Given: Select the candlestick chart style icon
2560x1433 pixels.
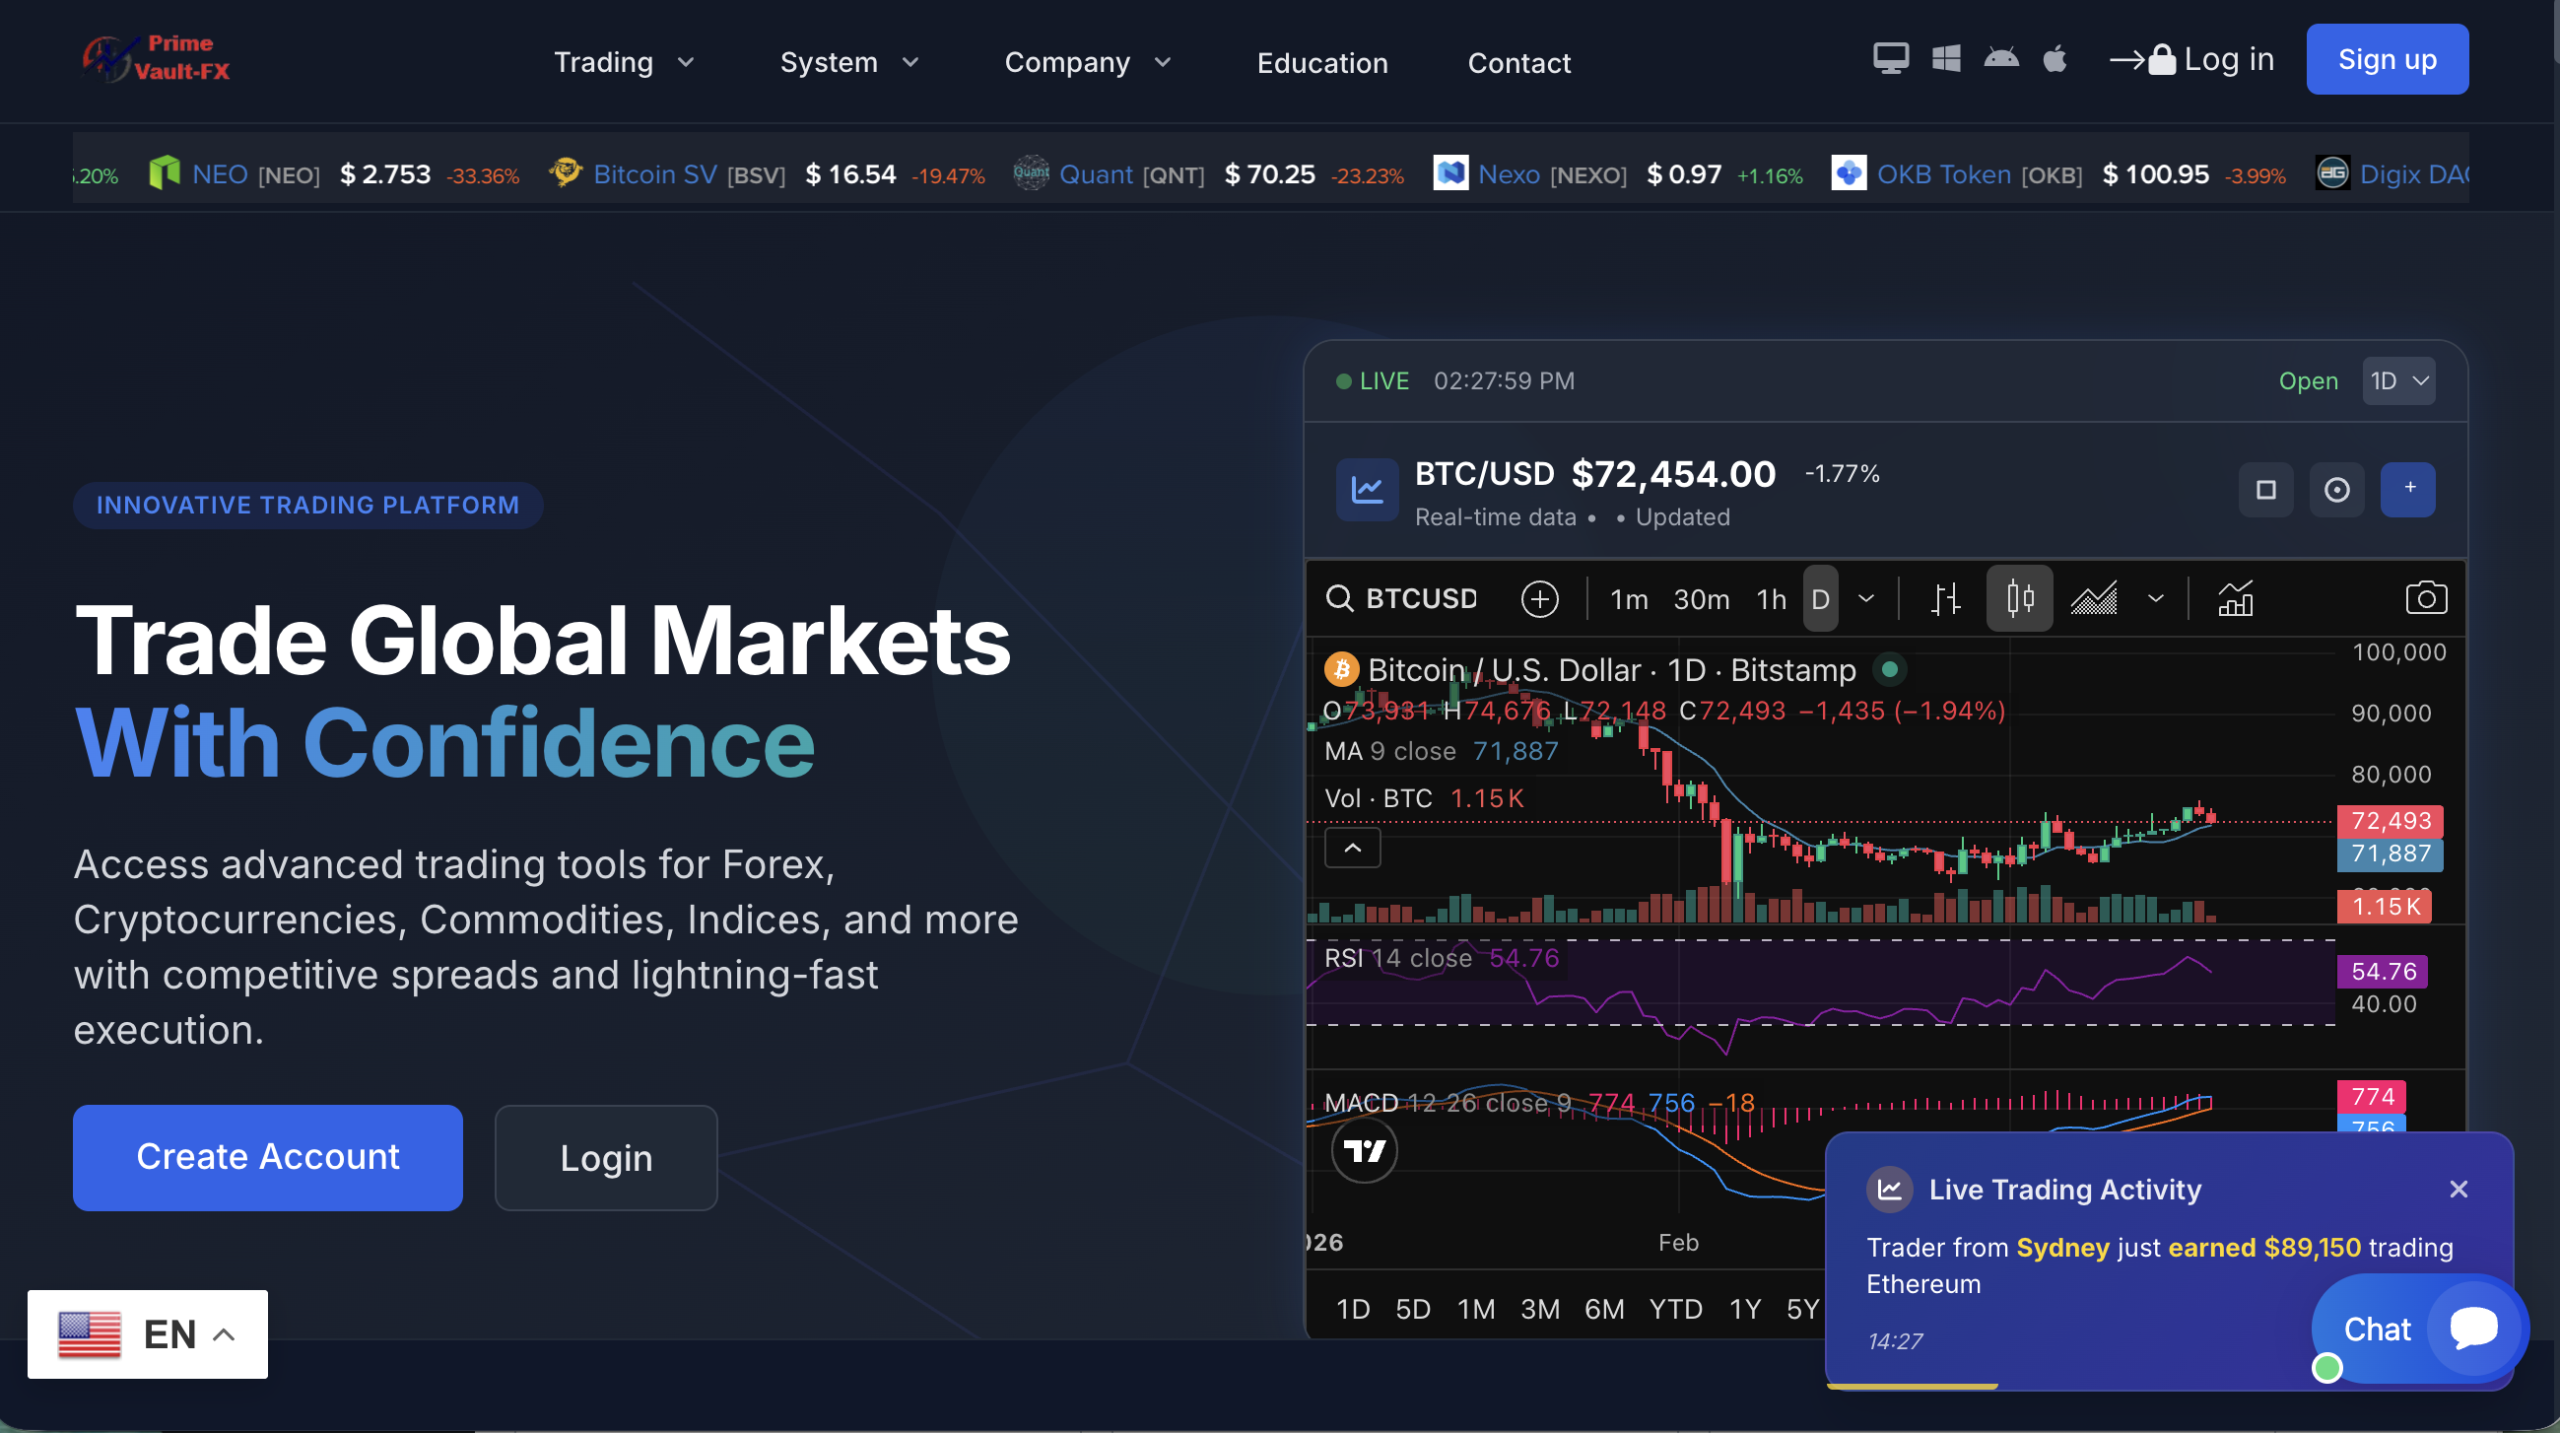Looking at the screenshot, I should pos(2020,598).
